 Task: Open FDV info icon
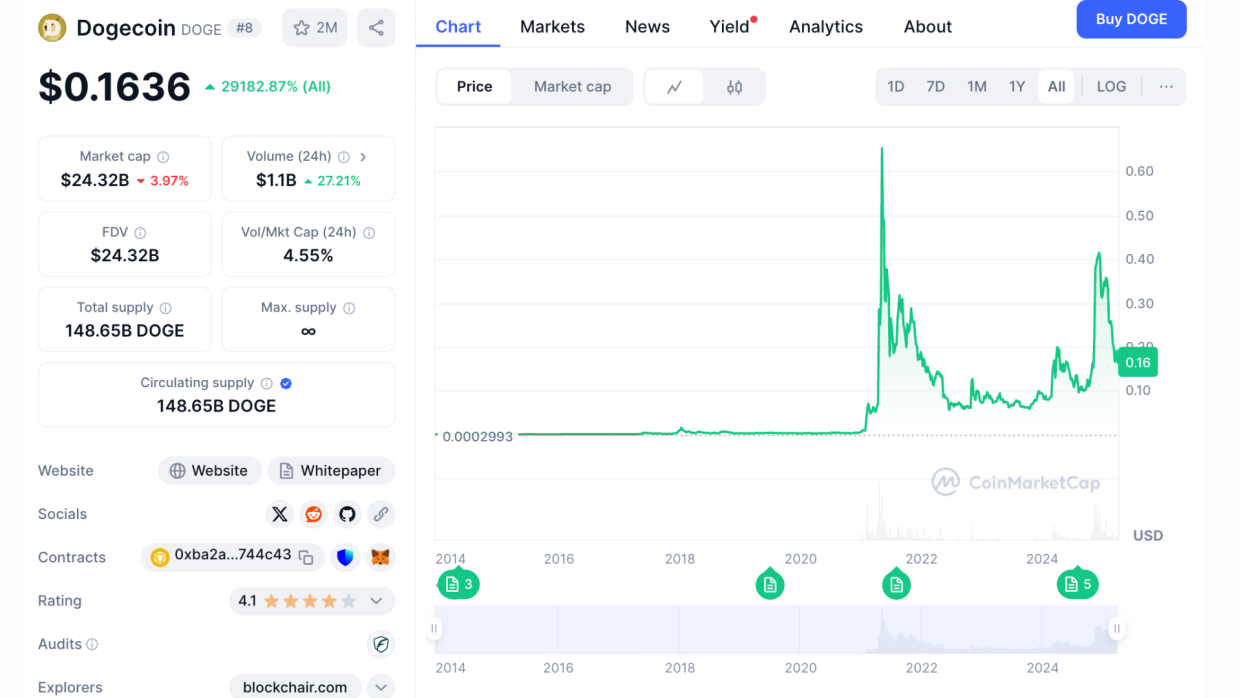point(141,233)
